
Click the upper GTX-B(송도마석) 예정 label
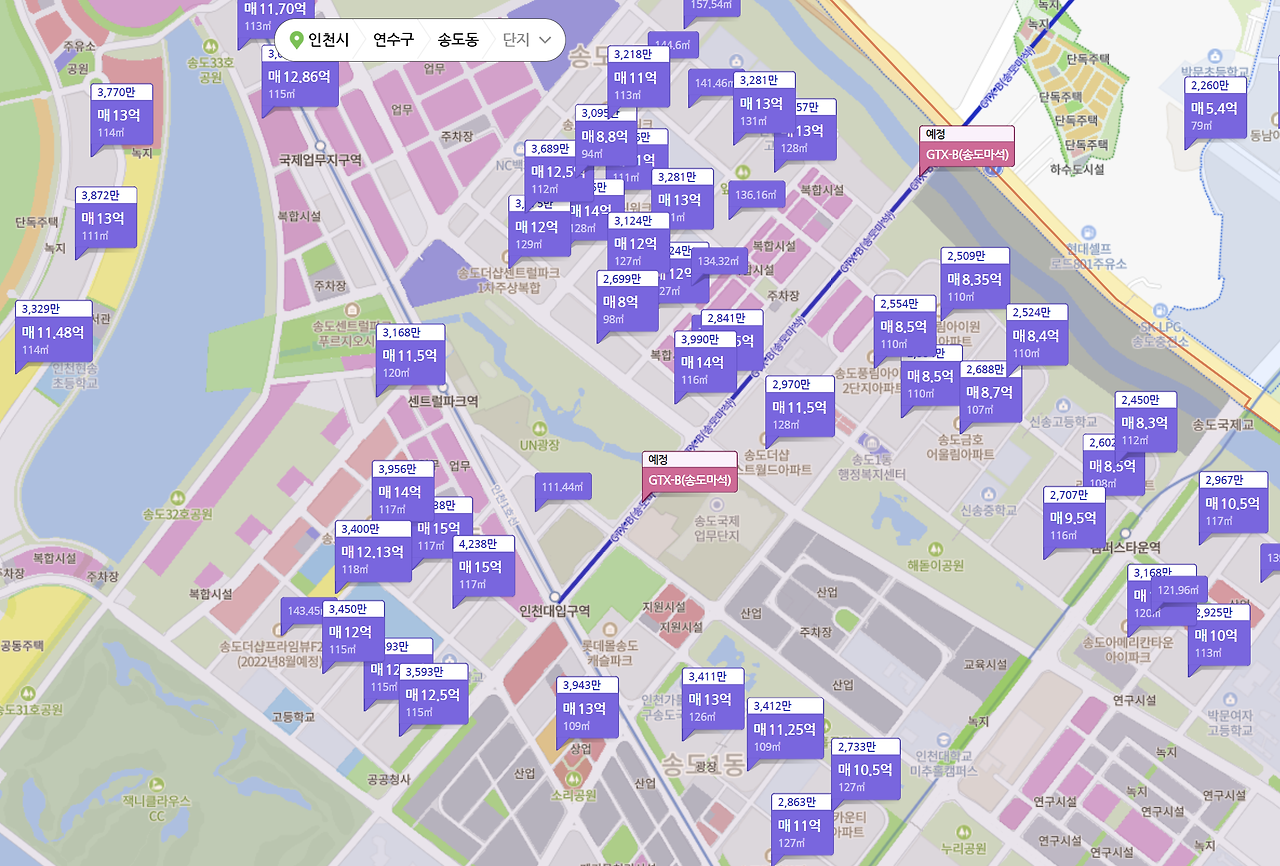coord(967,147)
